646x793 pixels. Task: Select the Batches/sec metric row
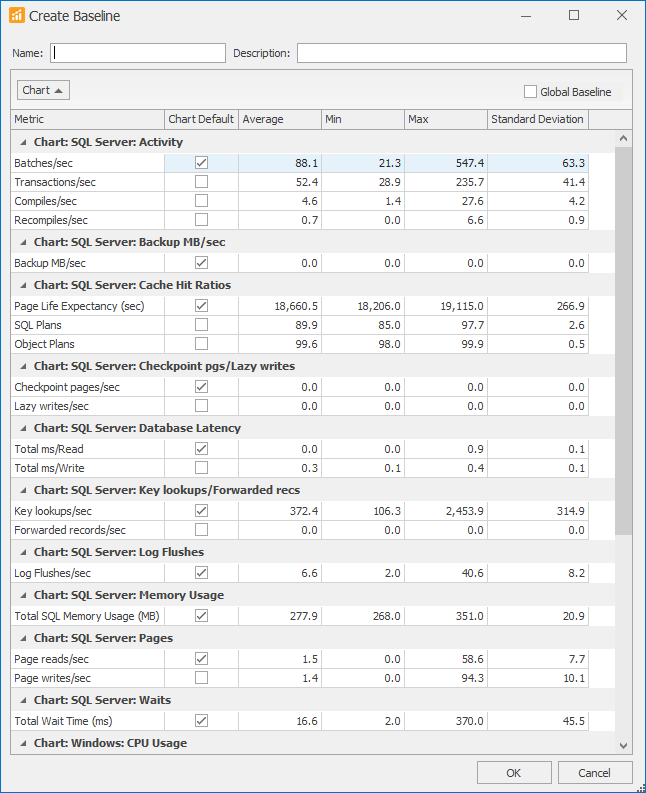point(299,163)
